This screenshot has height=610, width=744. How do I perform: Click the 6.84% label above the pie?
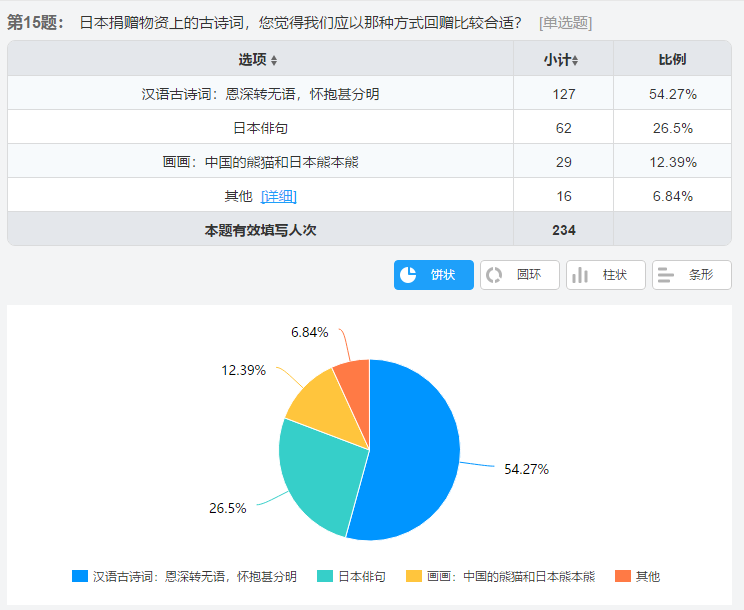[x=310, y=332]
